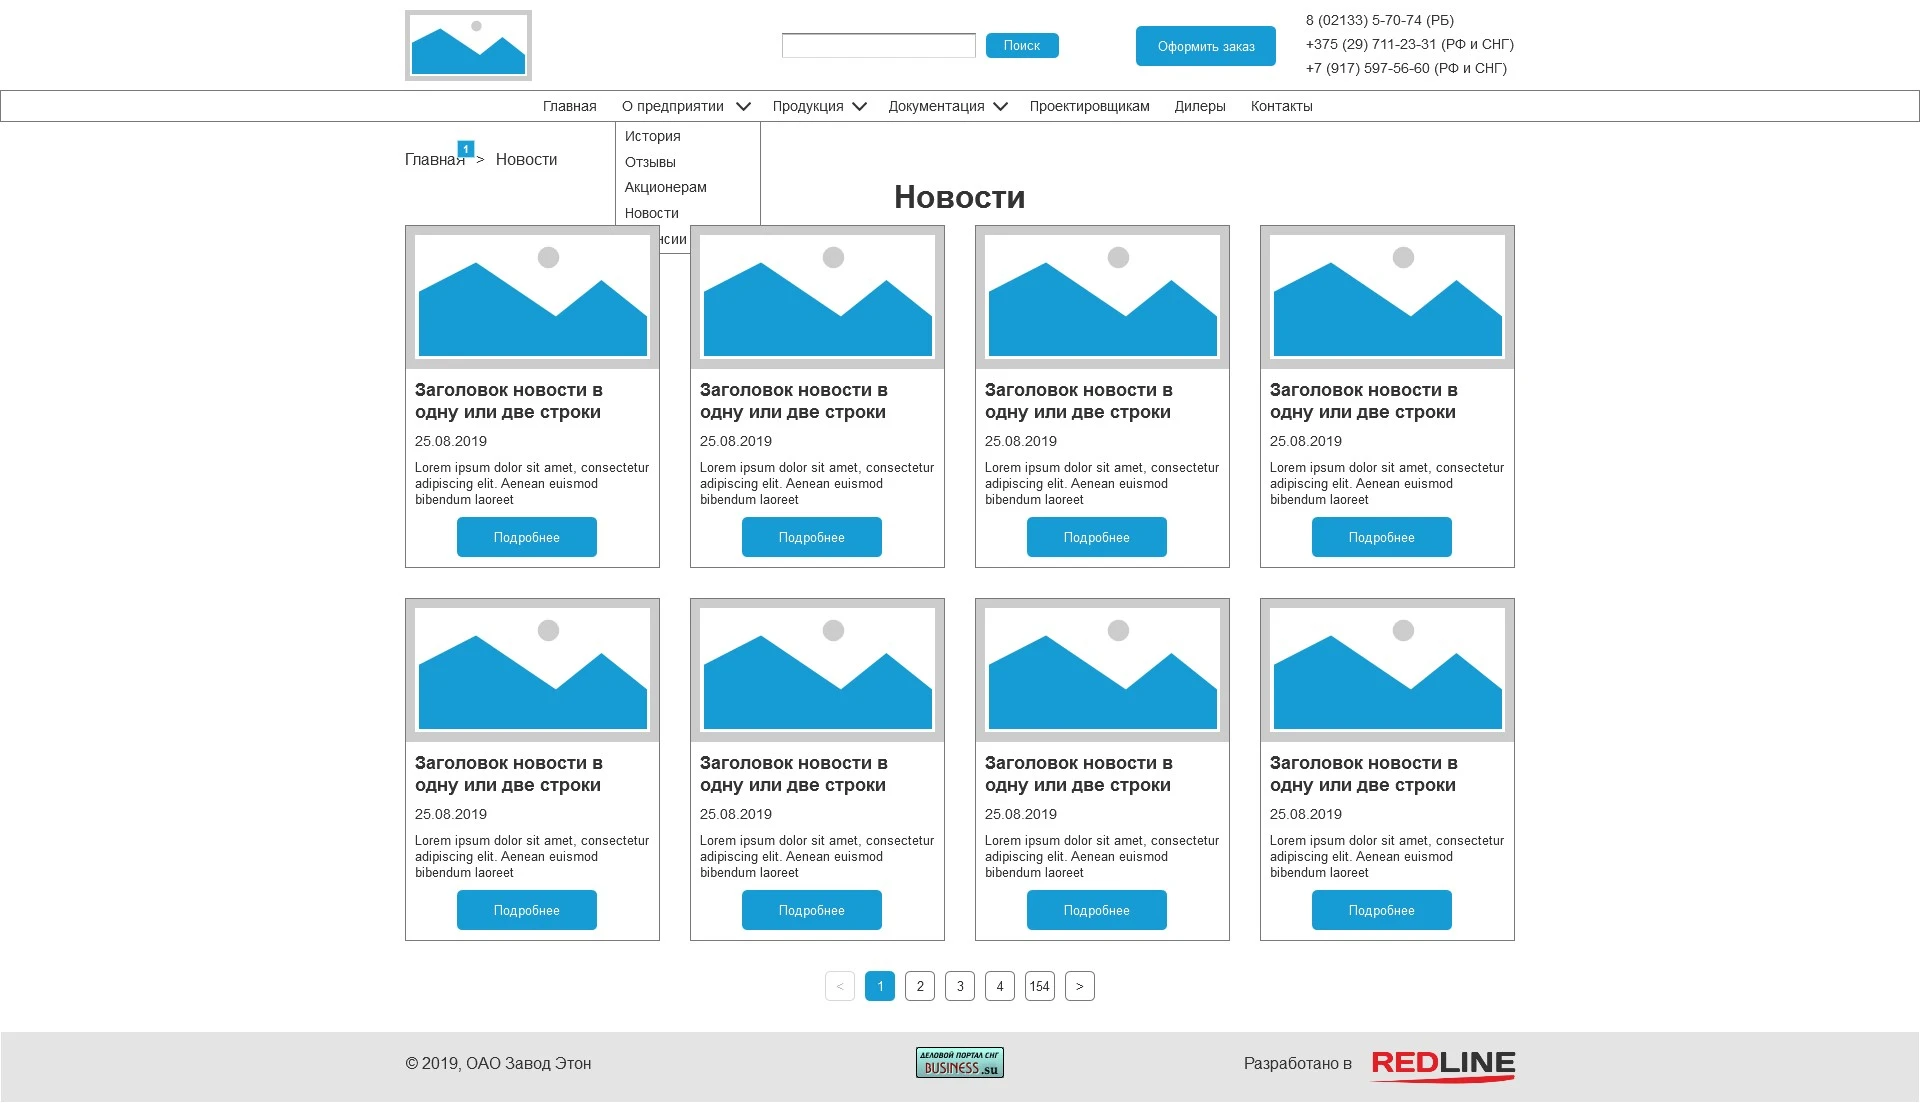The image size is (1920, 1103).
Task: Click the Оформить заказ button
Action: pyautogui.click(x=1206, y=46)
